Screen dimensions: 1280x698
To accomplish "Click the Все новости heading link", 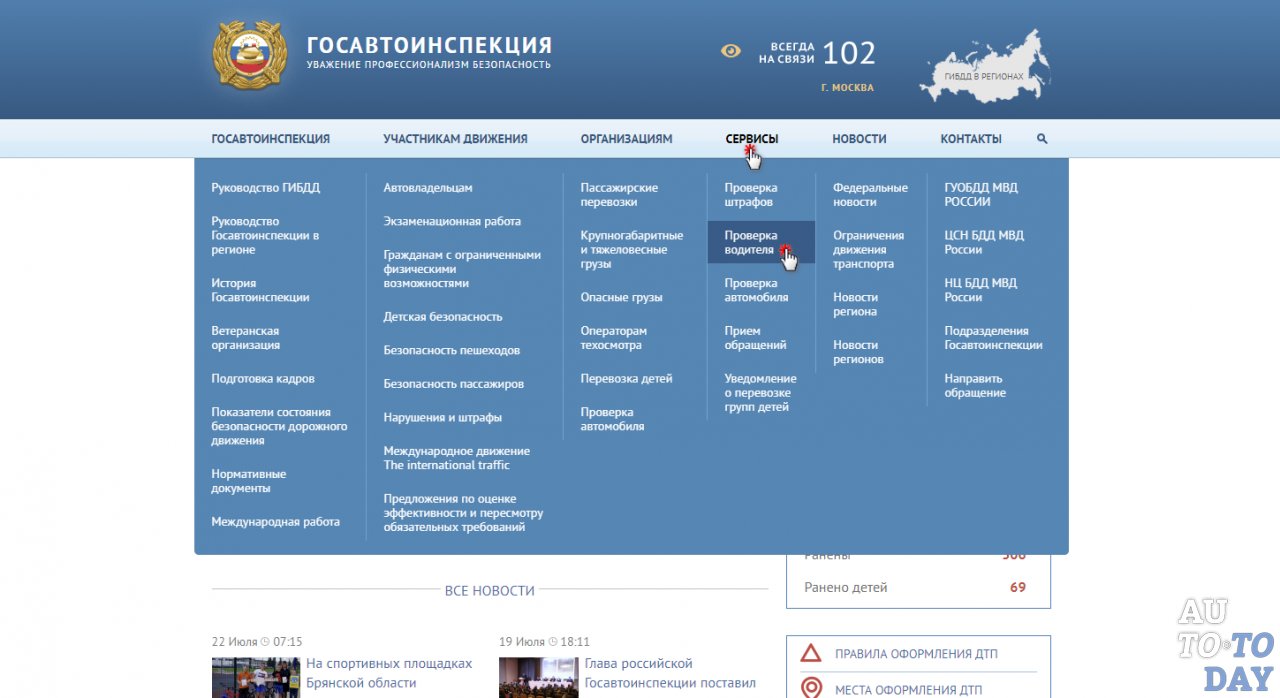I will [x=490, y=591].
